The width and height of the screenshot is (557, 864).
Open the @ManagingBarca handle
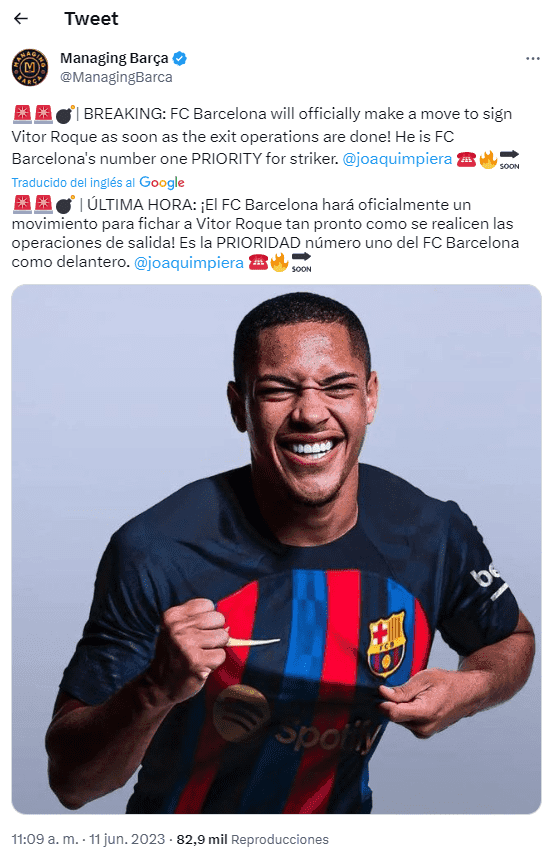116,77
